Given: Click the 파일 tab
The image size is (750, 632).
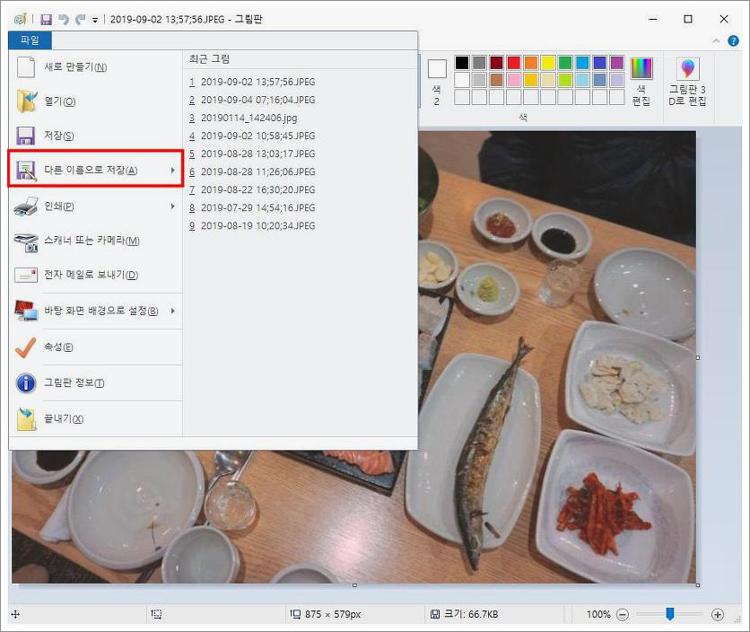Looking at the screenshot, I should (30, 40).
